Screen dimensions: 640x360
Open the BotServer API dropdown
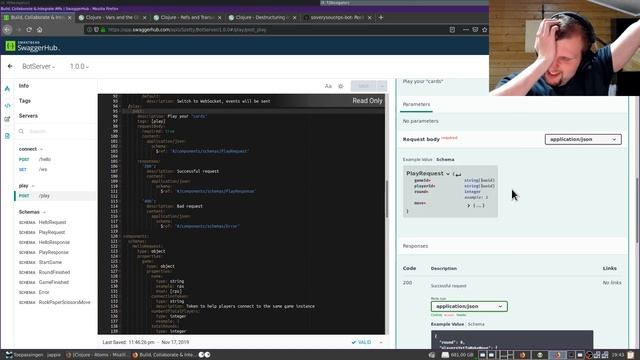(38, 66)
